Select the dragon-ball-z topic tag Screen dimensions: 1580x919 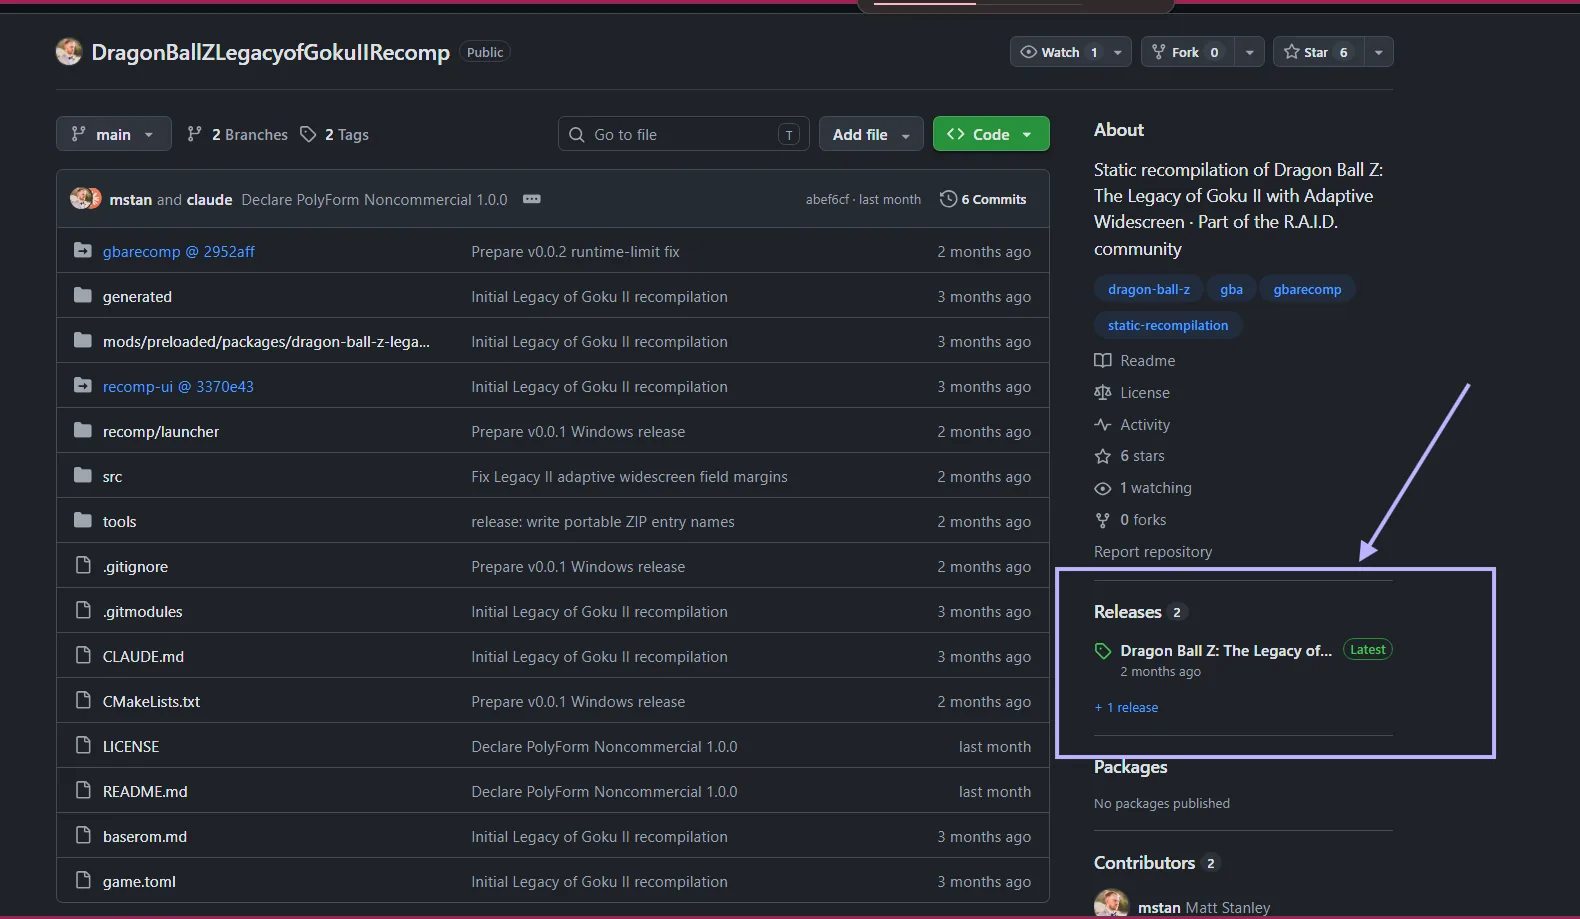click(1149, 289)
